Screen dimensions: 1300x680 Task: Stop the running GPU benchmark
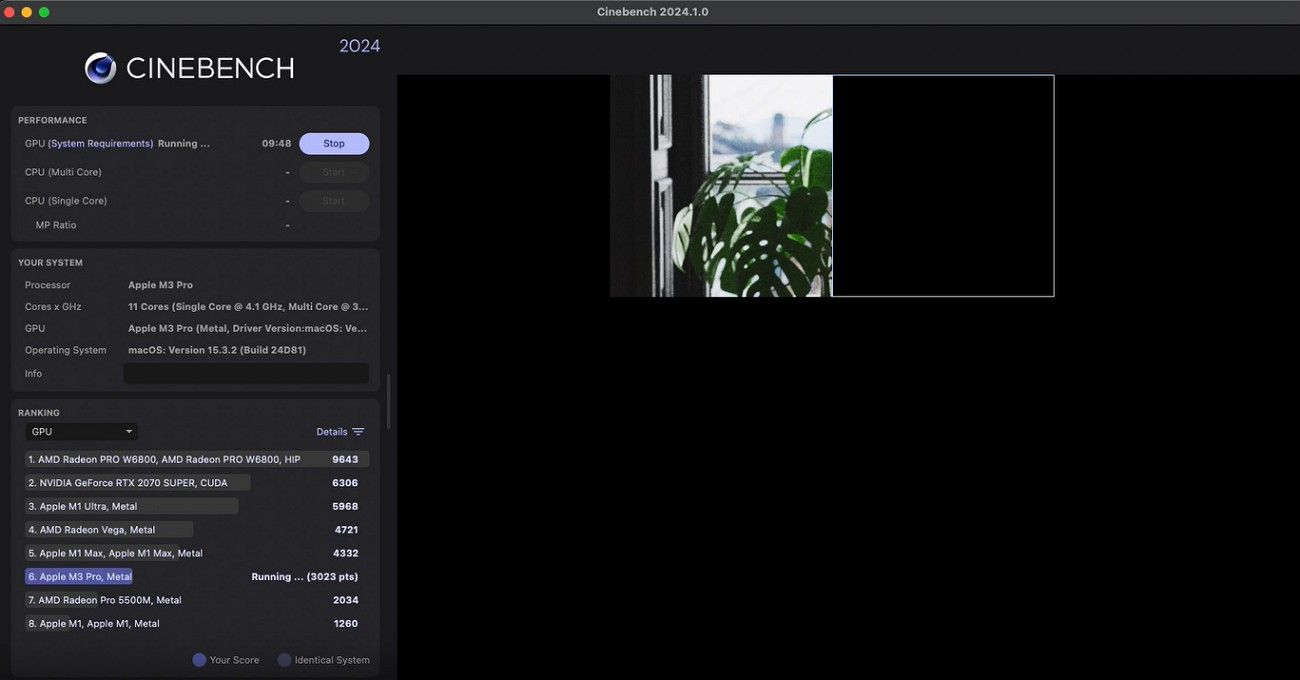coord(334,144)
